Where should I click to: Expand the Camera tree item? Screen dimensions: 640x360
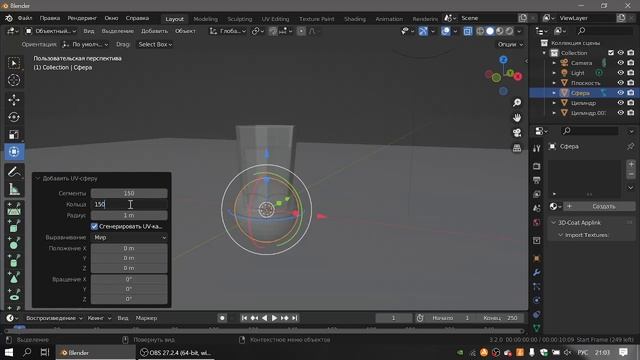[x=554, y=63]
